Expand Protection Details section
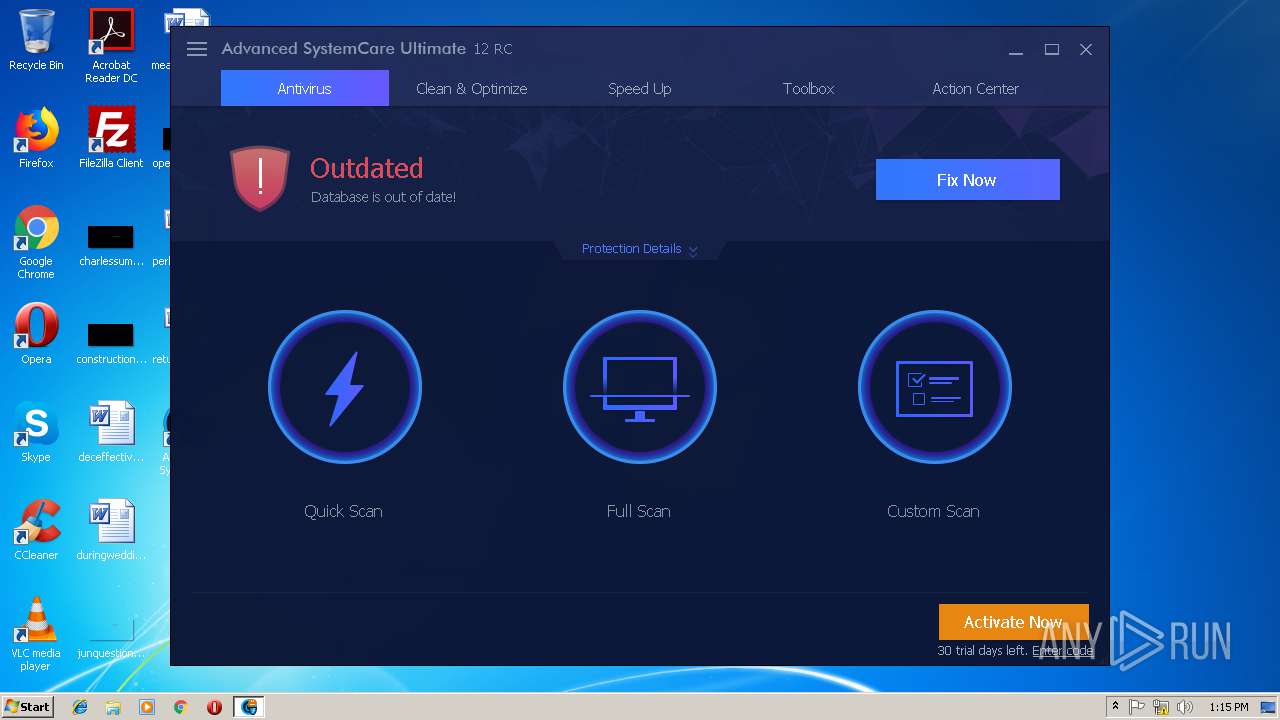Image resolution: width=1280 pixels, height=720 pixels. pyautogui.click(x=639, y=249)
